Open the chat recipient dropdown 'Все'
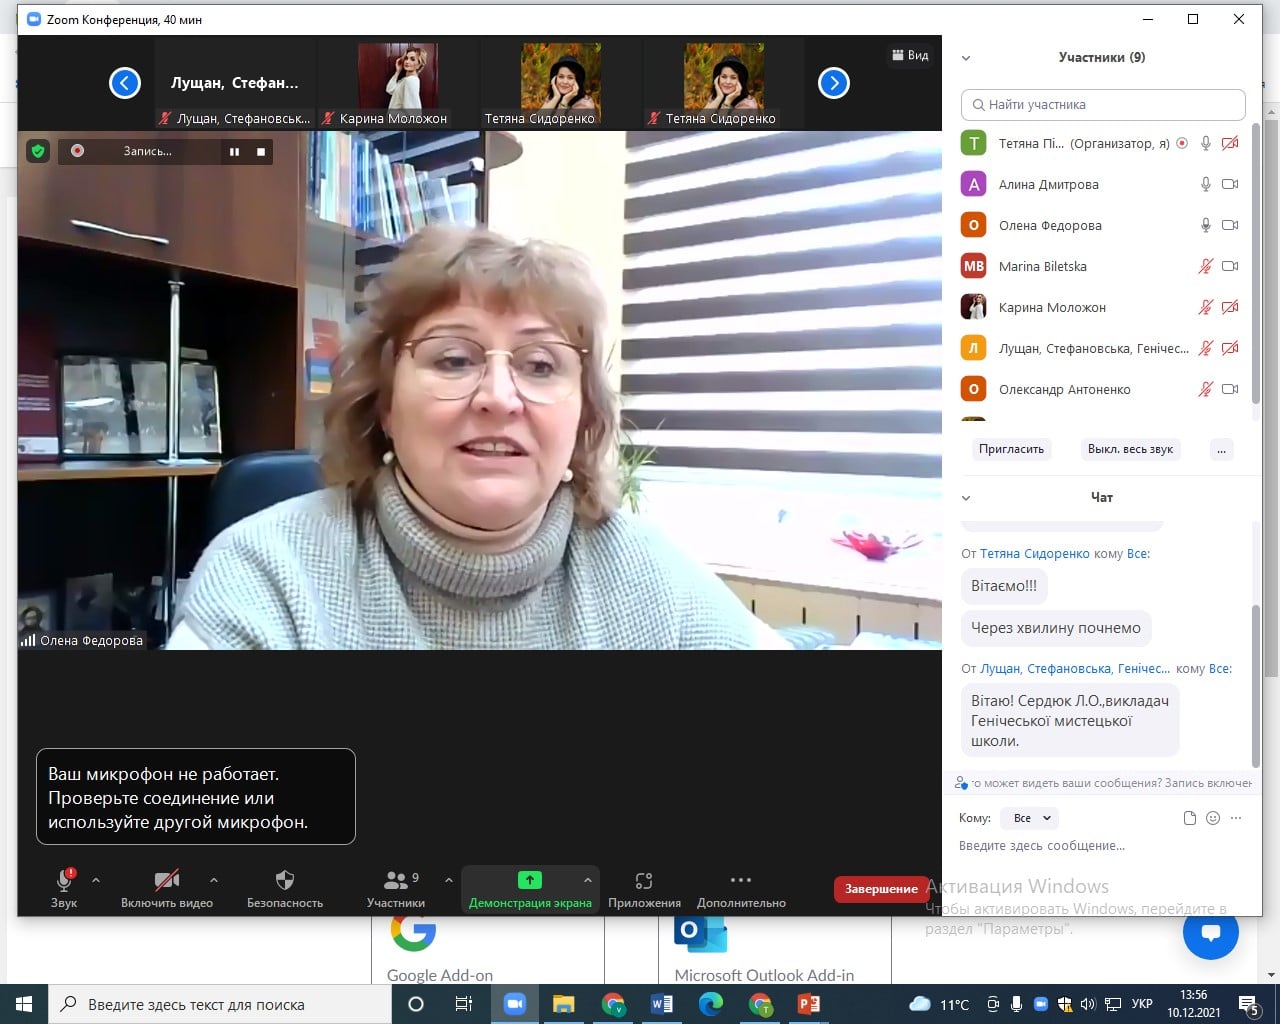1280x1024 pixels. pos(1032,818)
